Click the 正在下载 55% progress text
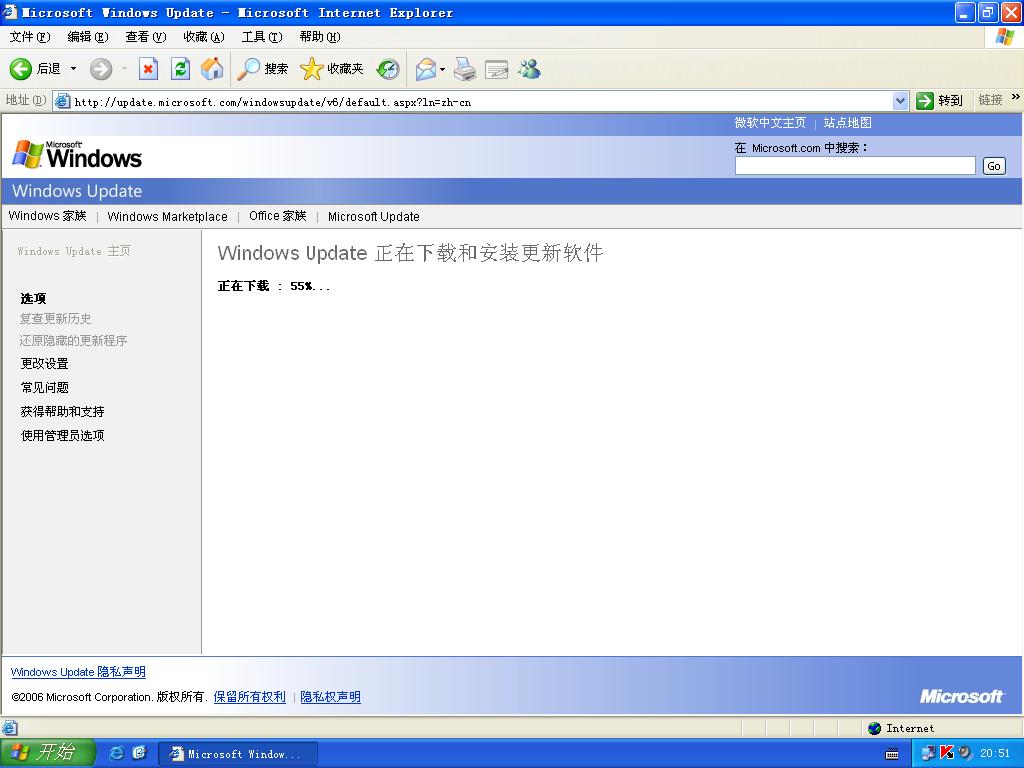Image resolution: width=1024 pixels, height=768 pixels. tap(274, 286)
